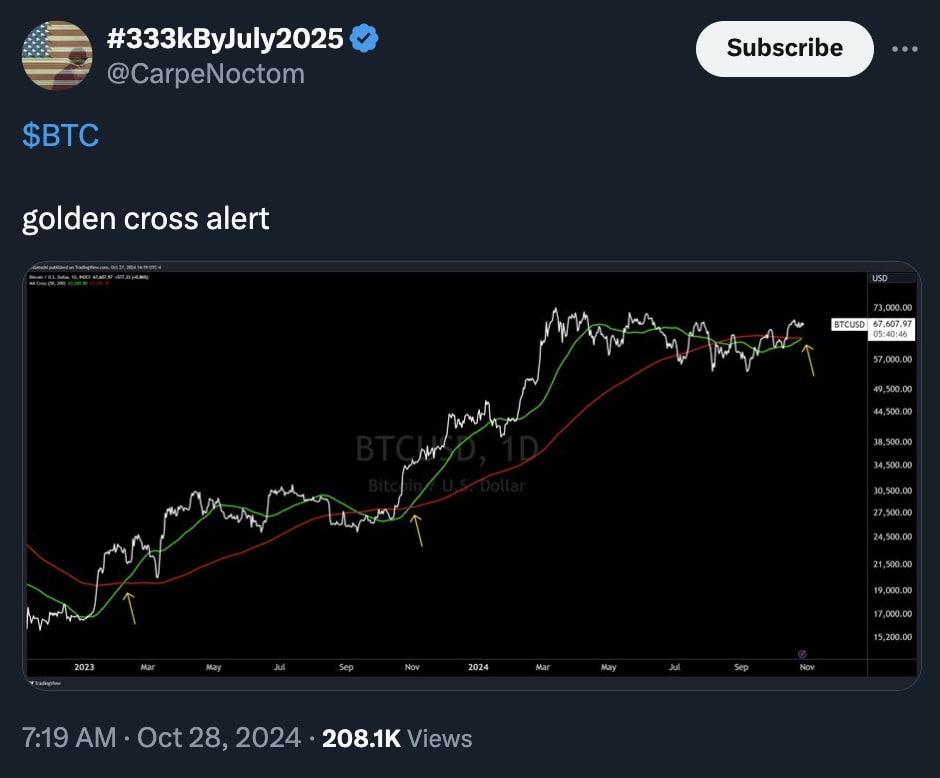
Task: Click the BTCUSD, 1D watermark on chart
Action: click(446, 450)
